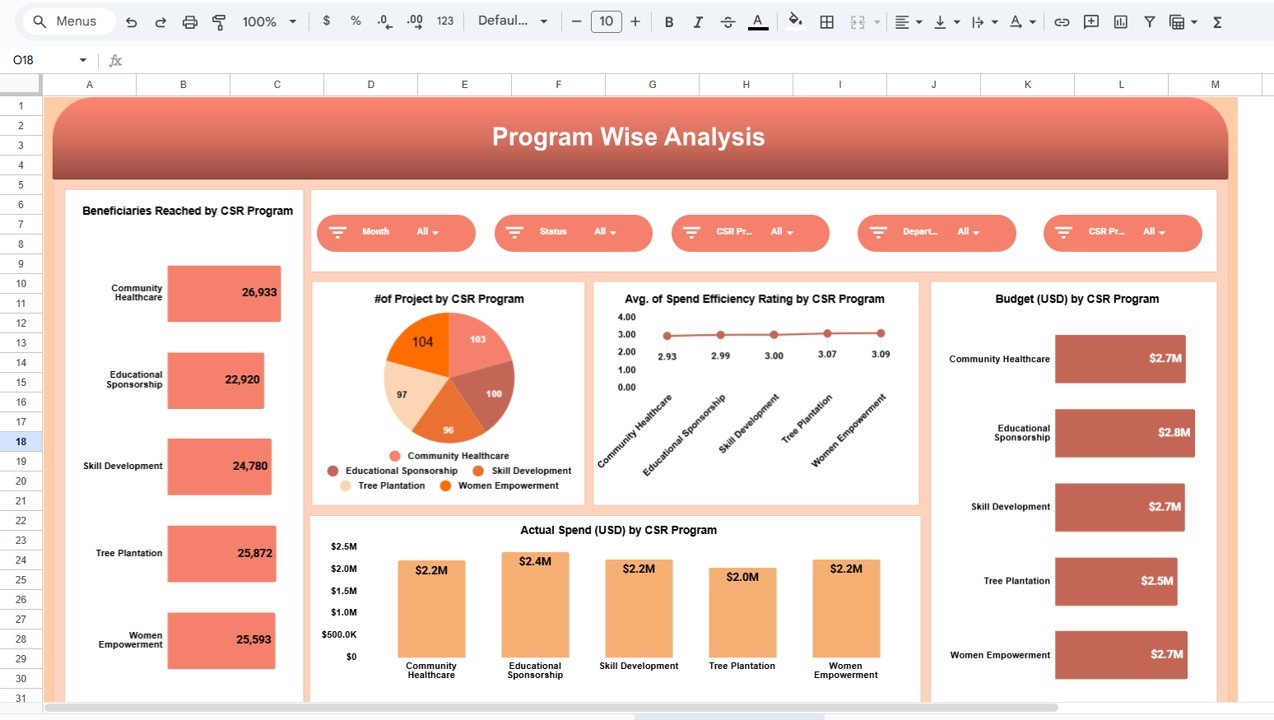Click the borders grid icon
The height and width of the screenshot is (720, 1274).
pos(827,21)
